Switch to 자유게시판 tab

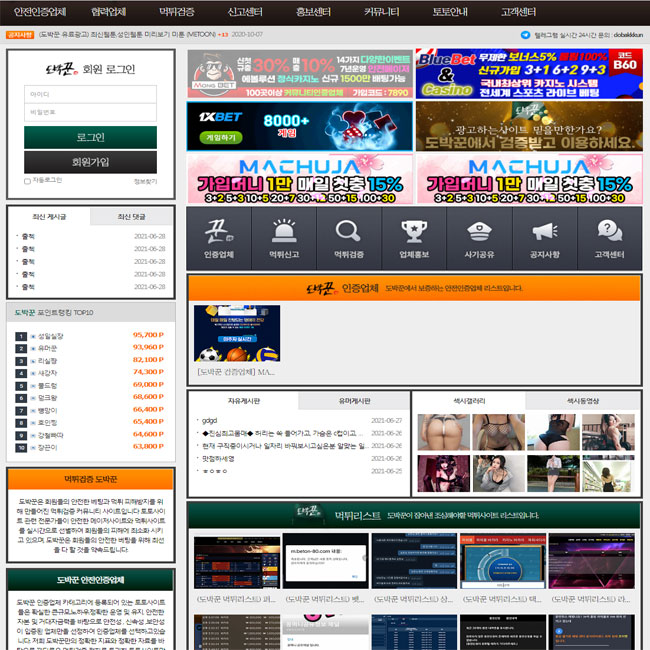tap(244, 401)
